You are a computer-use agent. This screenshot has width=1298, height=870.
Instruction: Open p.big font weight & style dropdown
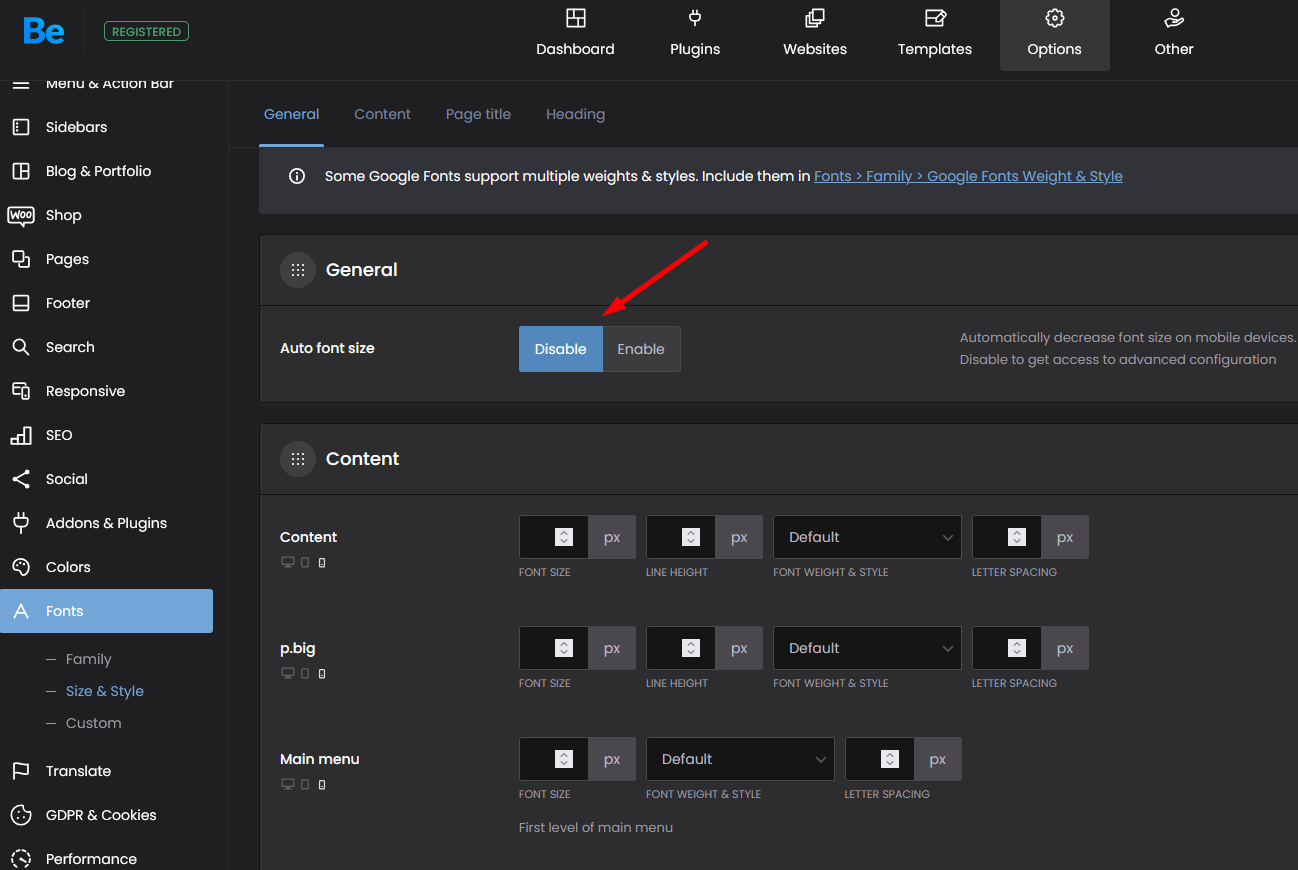(x=867, y=648)
